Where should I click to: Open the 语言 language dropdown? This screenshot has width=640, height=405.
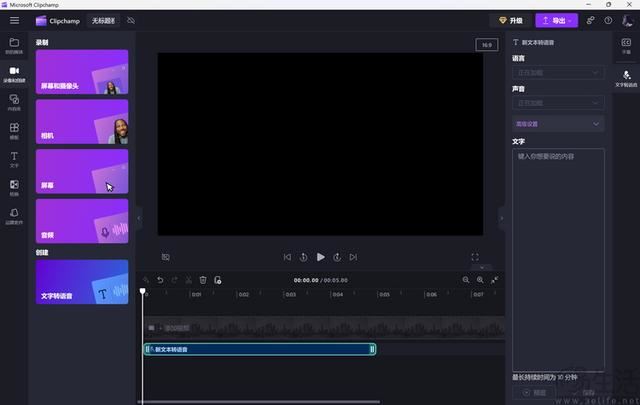(558, 73)
